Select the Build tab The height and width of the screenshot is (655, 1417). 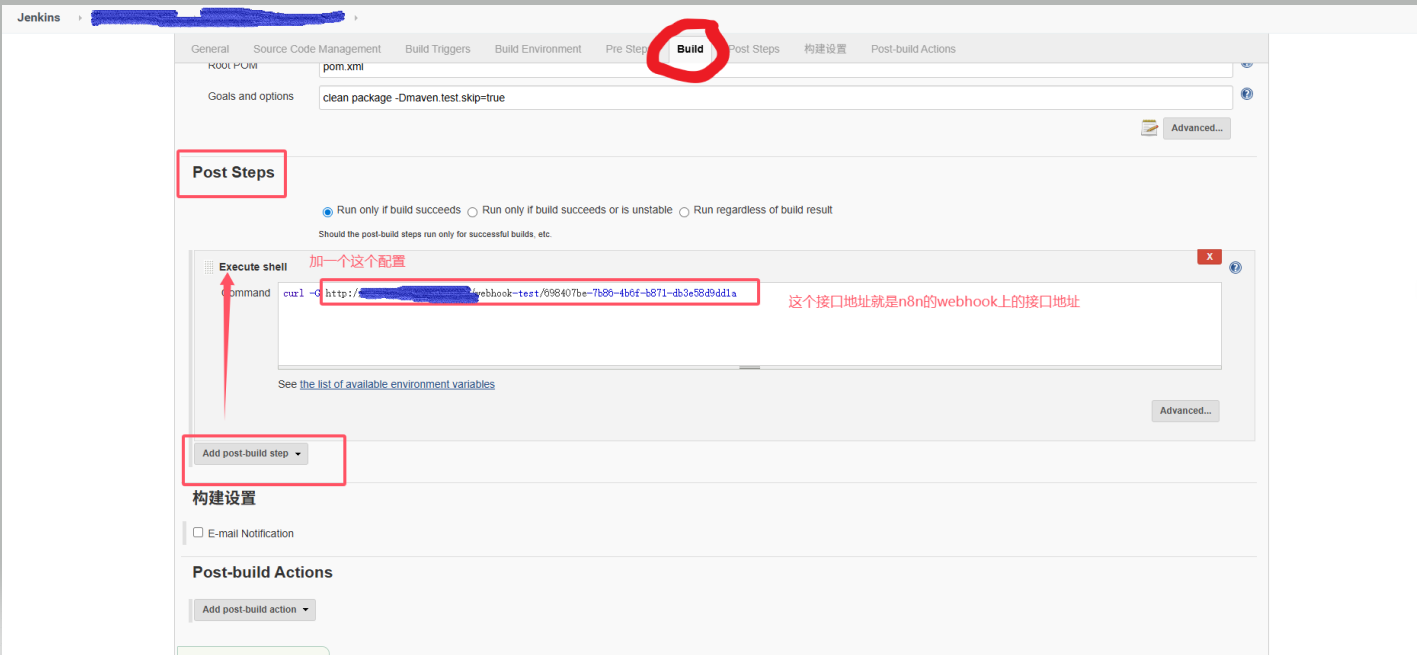point(690,49)
